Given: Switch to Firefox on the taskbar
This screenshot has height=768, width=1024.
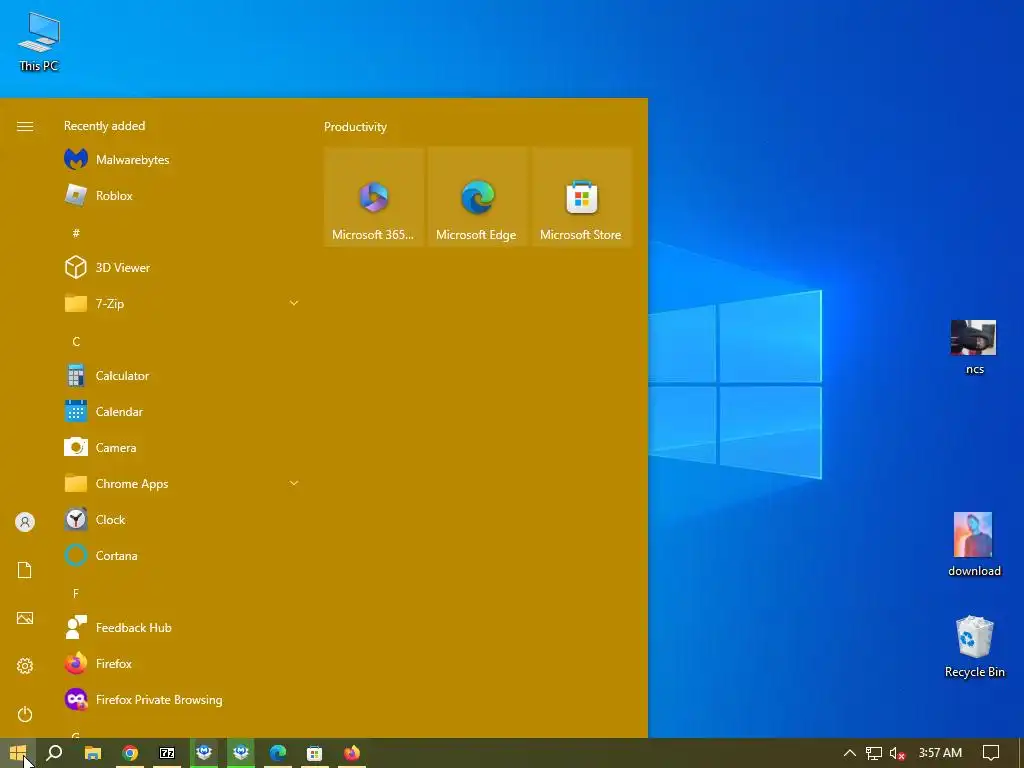Looking at the screenshot, I should [x=352, y=753].
